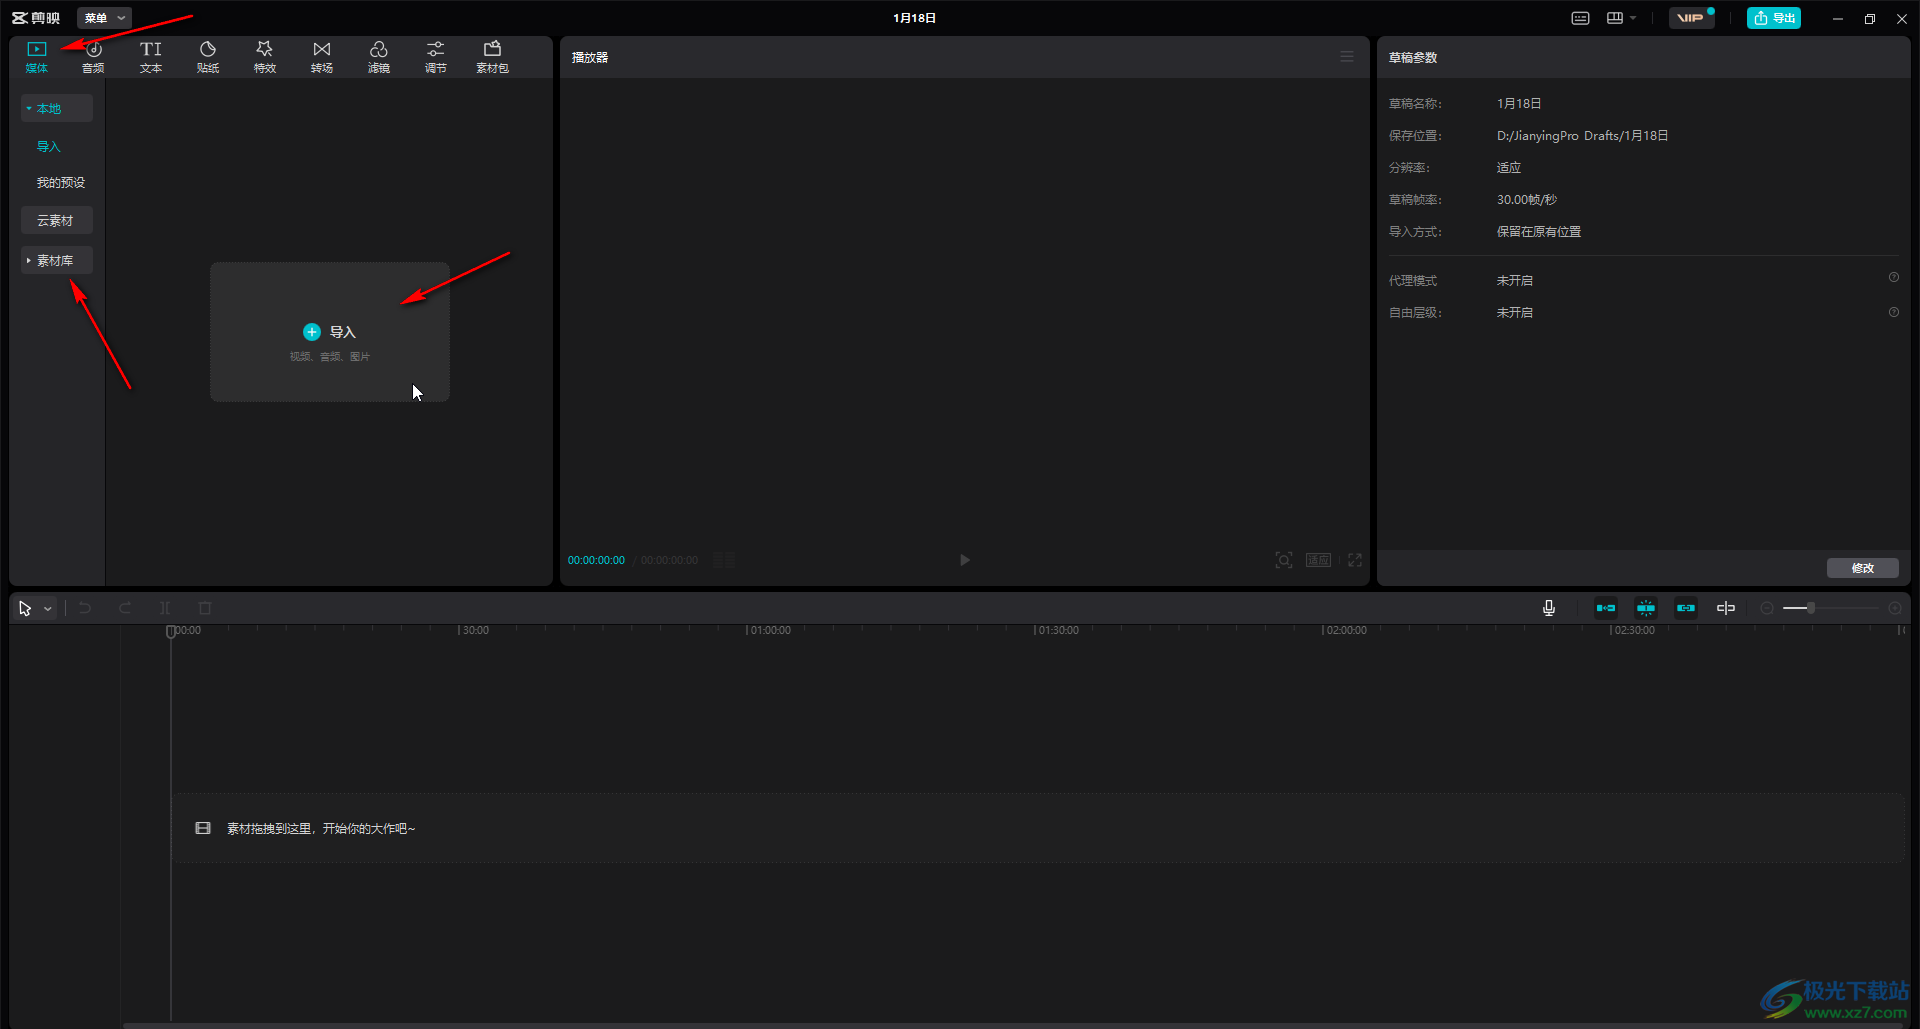Click the redo arrow in timeline toolbar
This screenshot has height=1029, width=1920.
(125, 608)
